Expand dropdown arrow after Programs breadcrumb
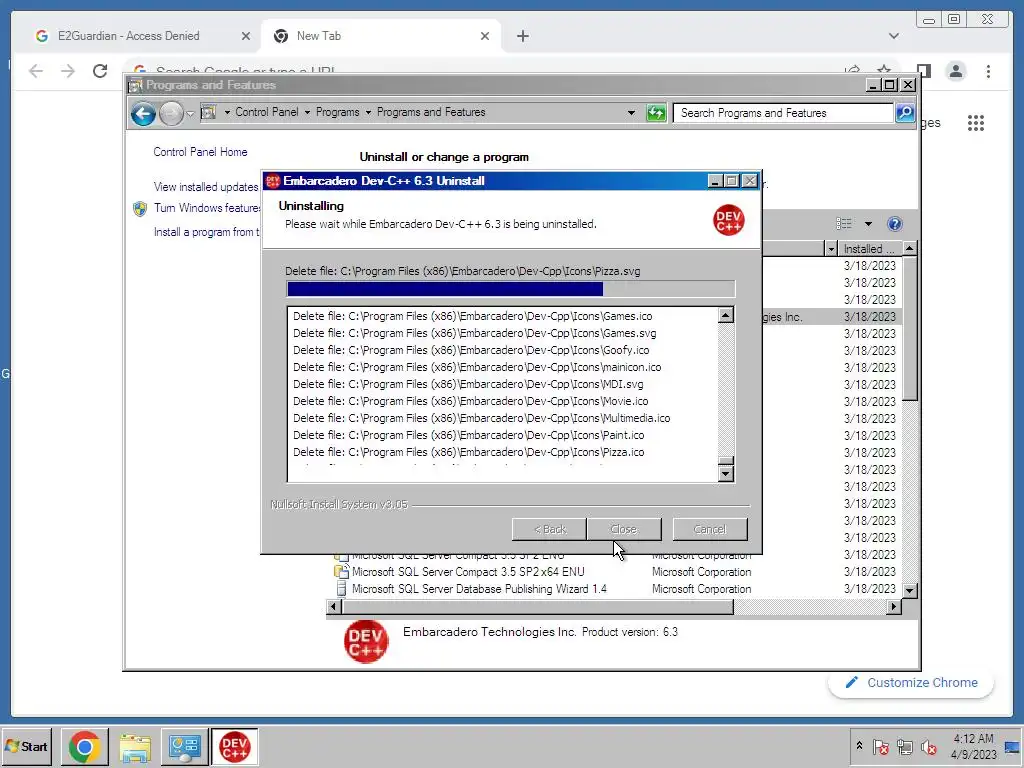1024x768 pixels. click(x=368, y=112)
